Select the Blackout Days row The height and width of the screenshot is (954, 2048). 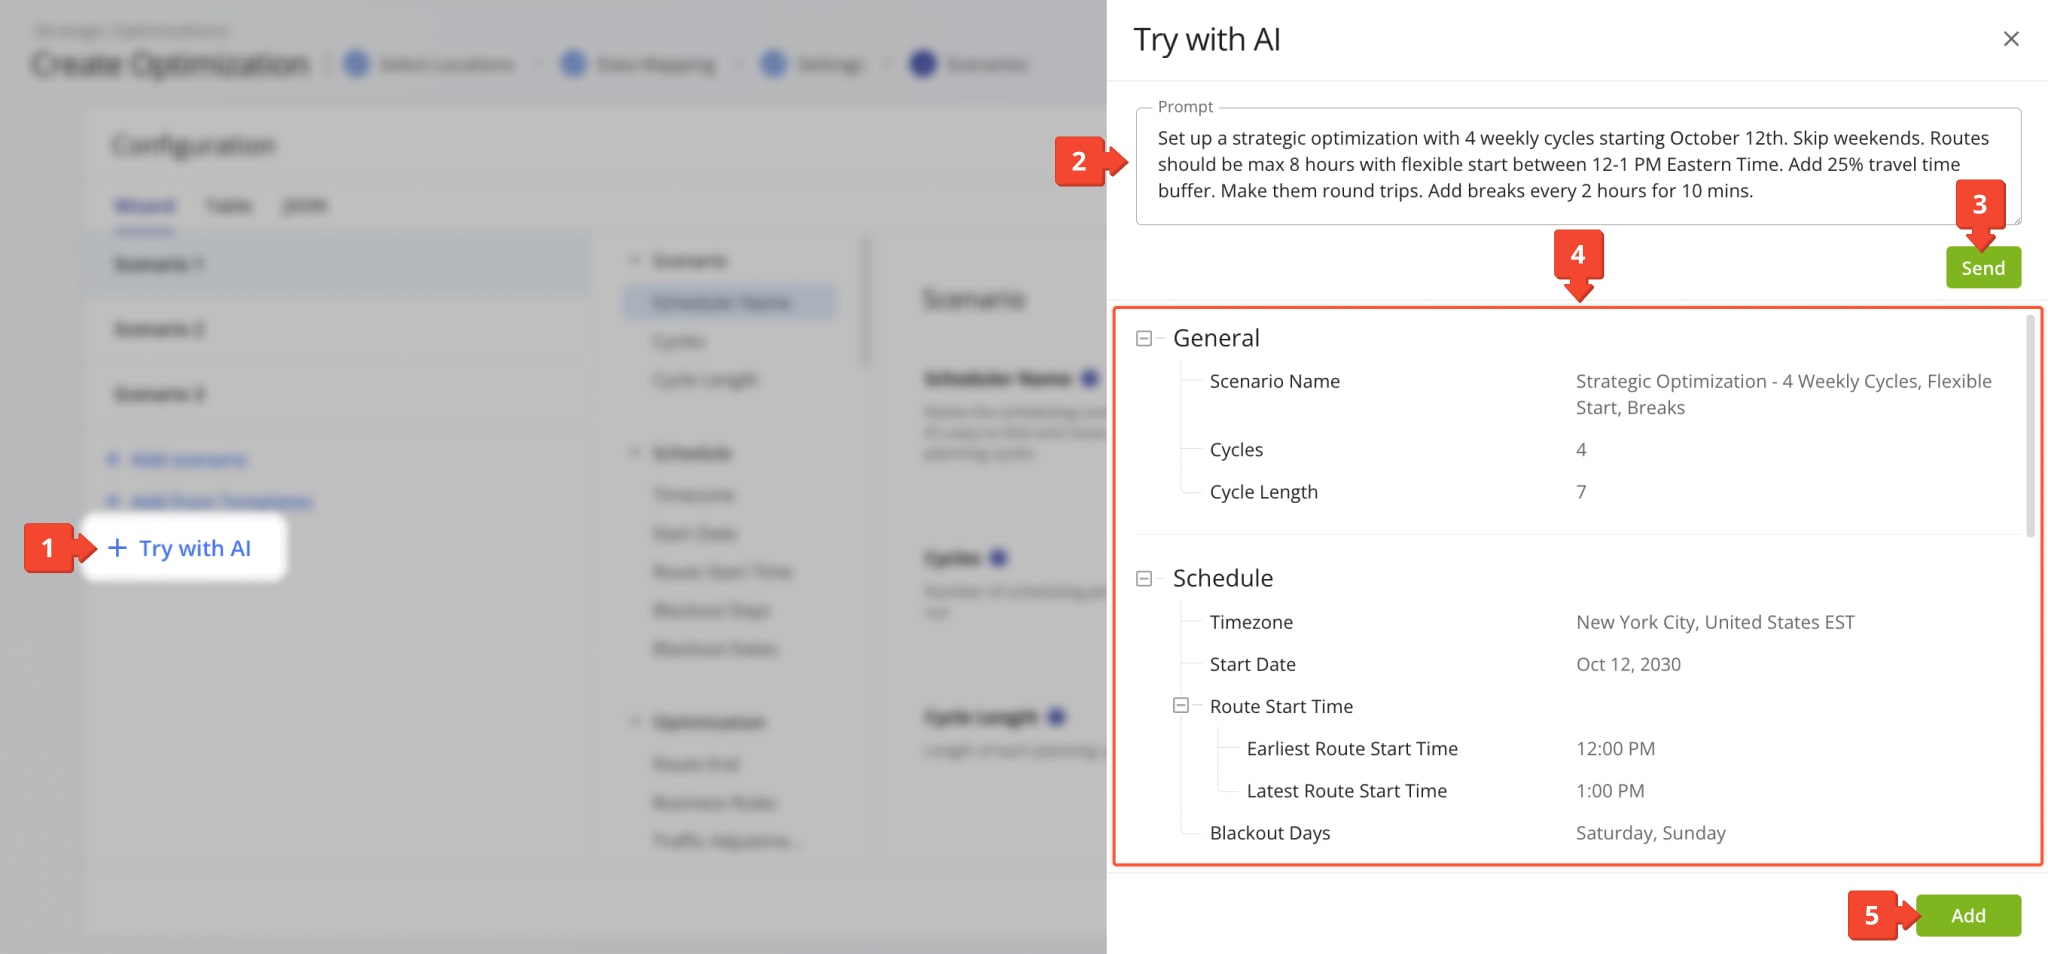tap(1269, 833)
